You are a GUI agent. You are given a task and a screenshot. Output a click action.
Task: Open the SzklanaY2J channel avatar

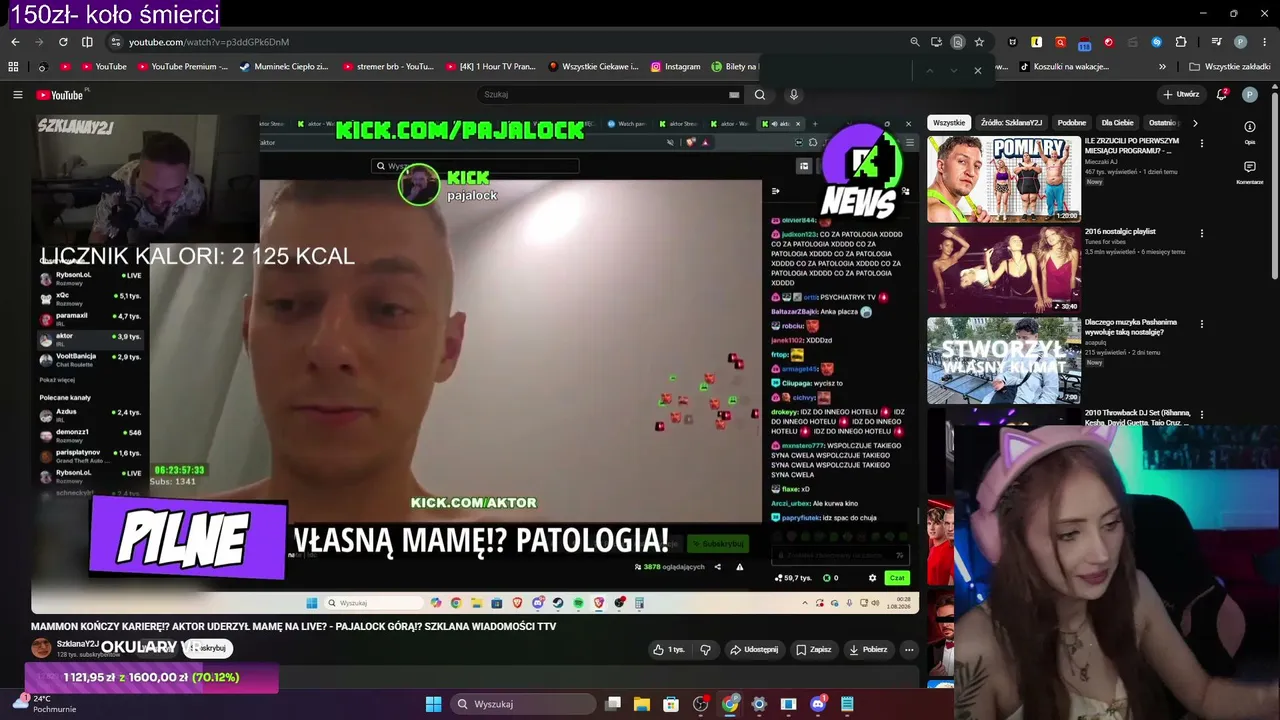41,648
